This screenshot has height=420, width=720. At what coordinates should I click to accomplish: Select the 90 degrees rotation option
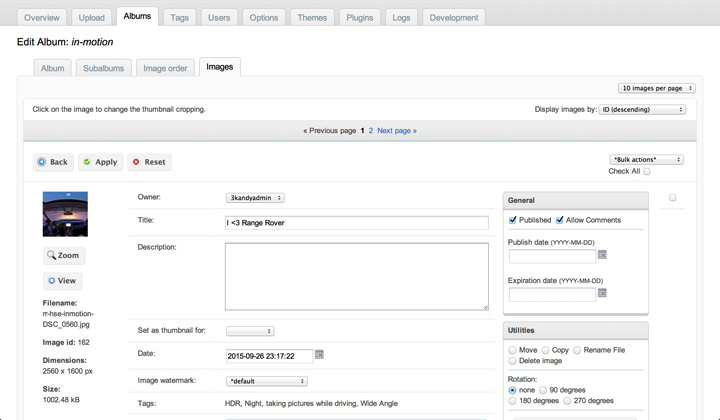pos(544,390)
